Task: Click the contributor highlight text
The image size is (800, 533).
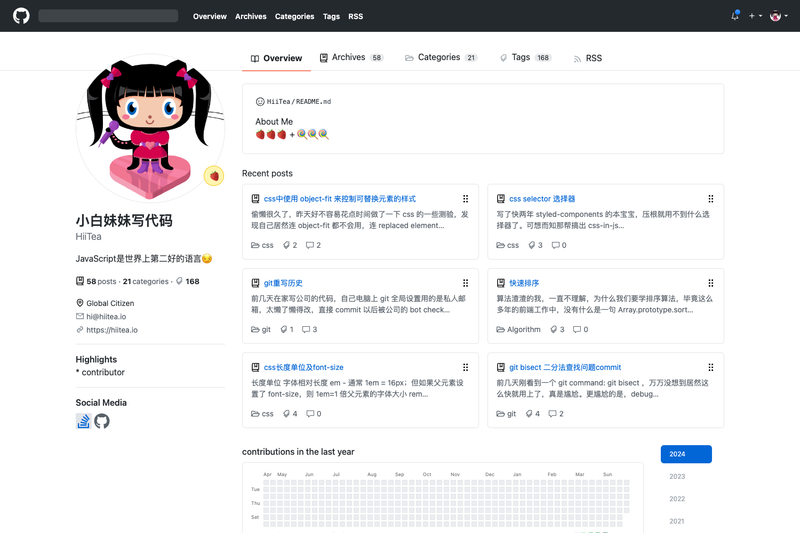Action: (x=103, y=372)
